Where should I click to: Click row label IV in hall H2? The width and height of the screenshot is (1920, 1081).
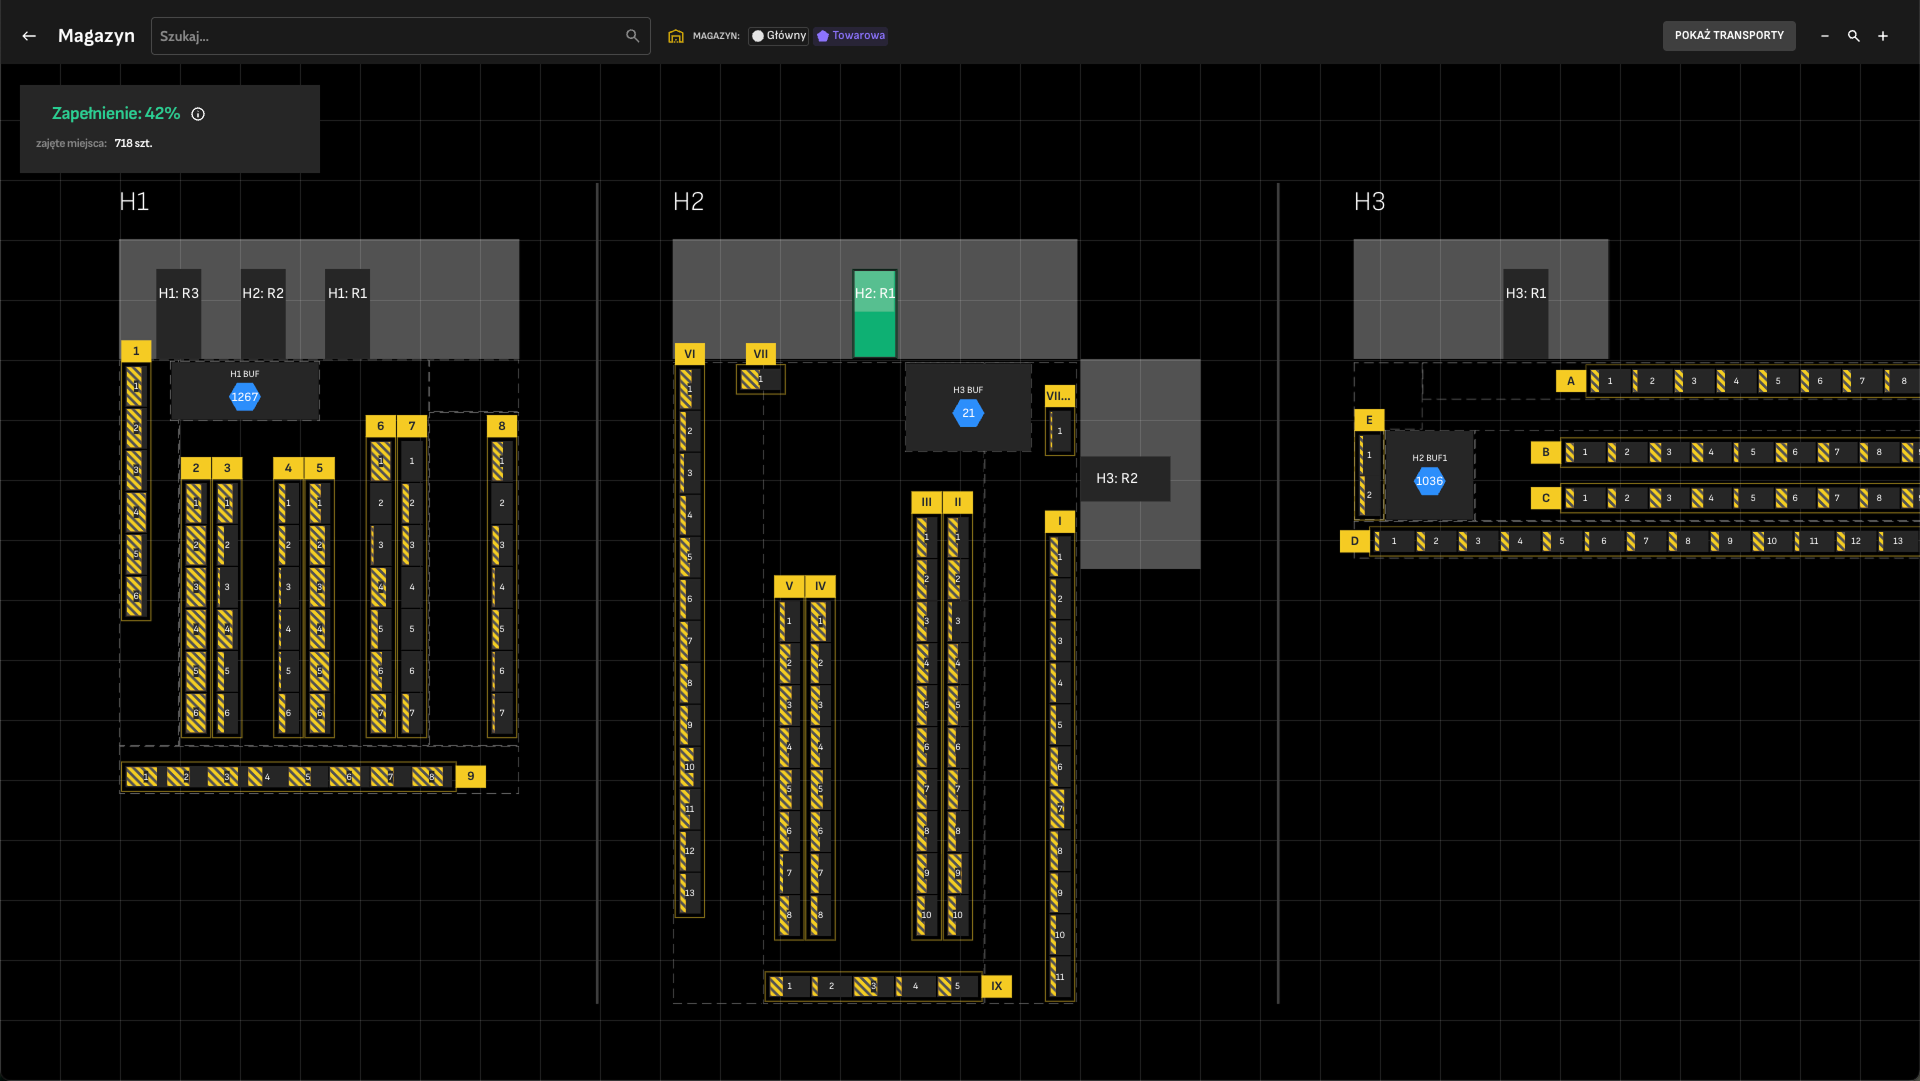point(820,586)
